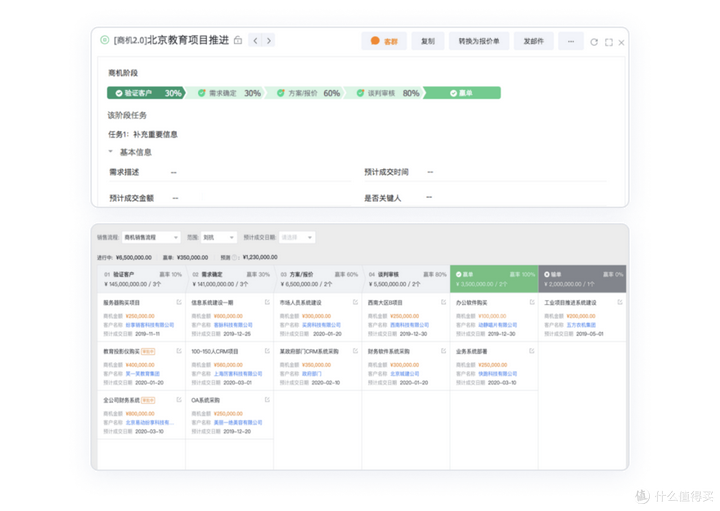
Task: Click the gray 输单 column header
Action: point(582,279)
